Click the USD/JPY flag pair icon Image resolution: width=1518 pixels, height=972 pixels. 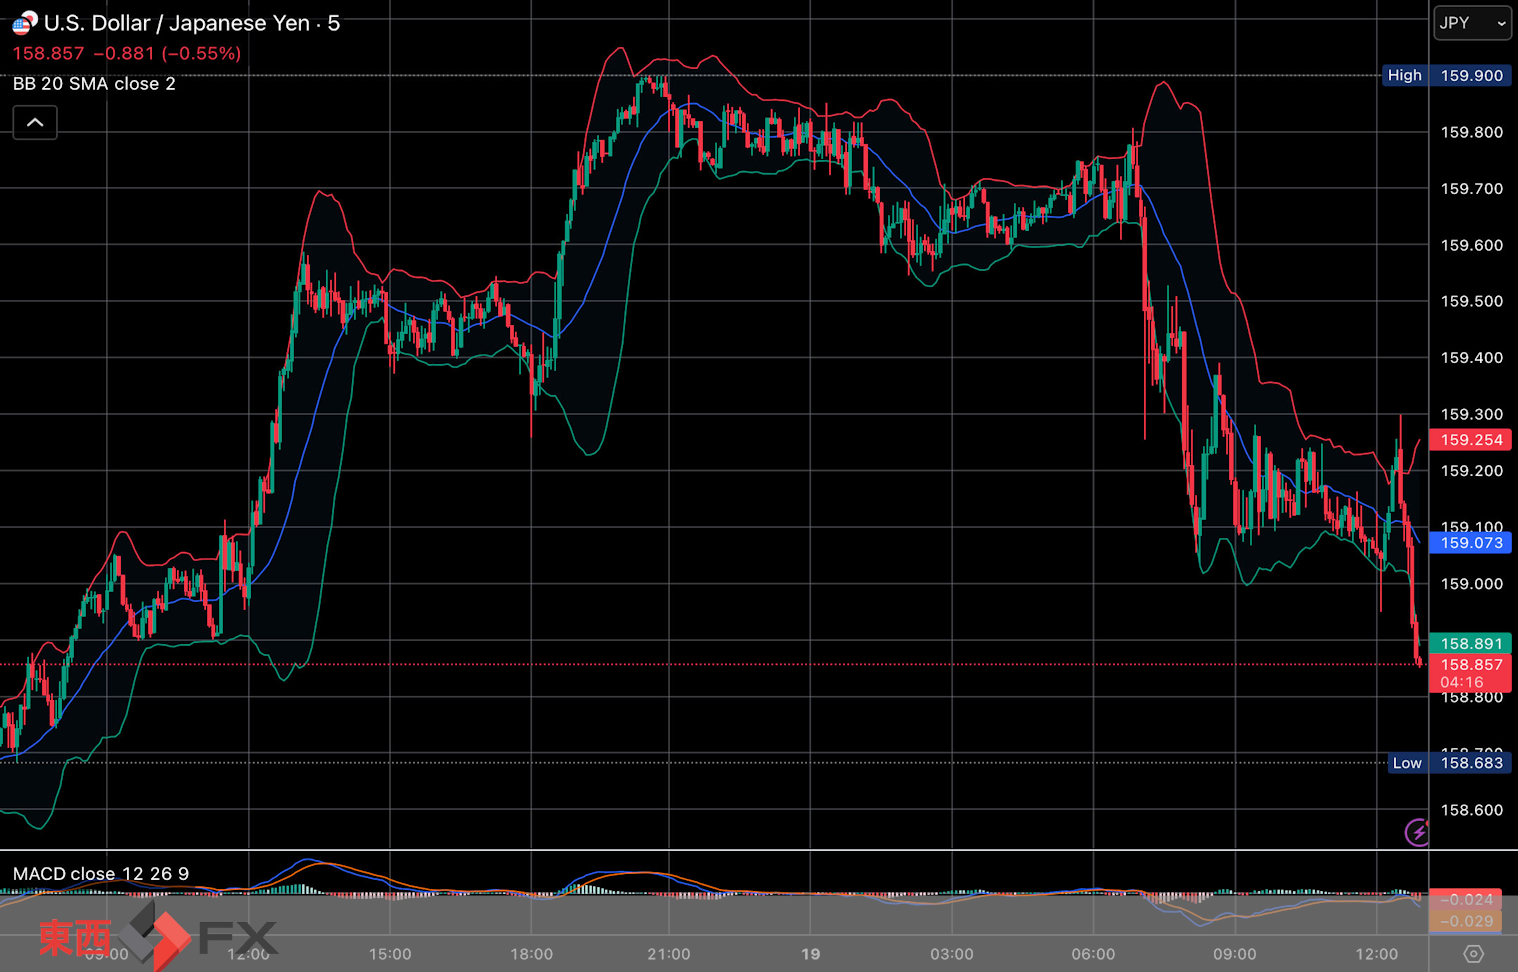click(24, 22)
